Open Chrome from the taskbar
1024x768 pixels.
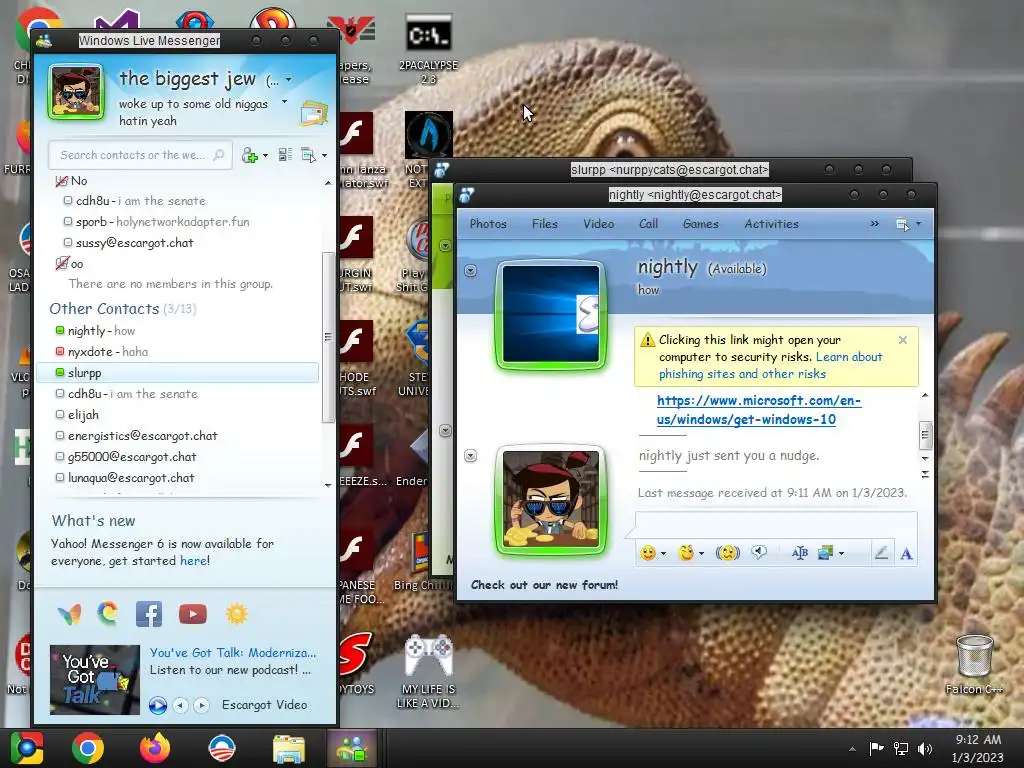click(88, 748)
